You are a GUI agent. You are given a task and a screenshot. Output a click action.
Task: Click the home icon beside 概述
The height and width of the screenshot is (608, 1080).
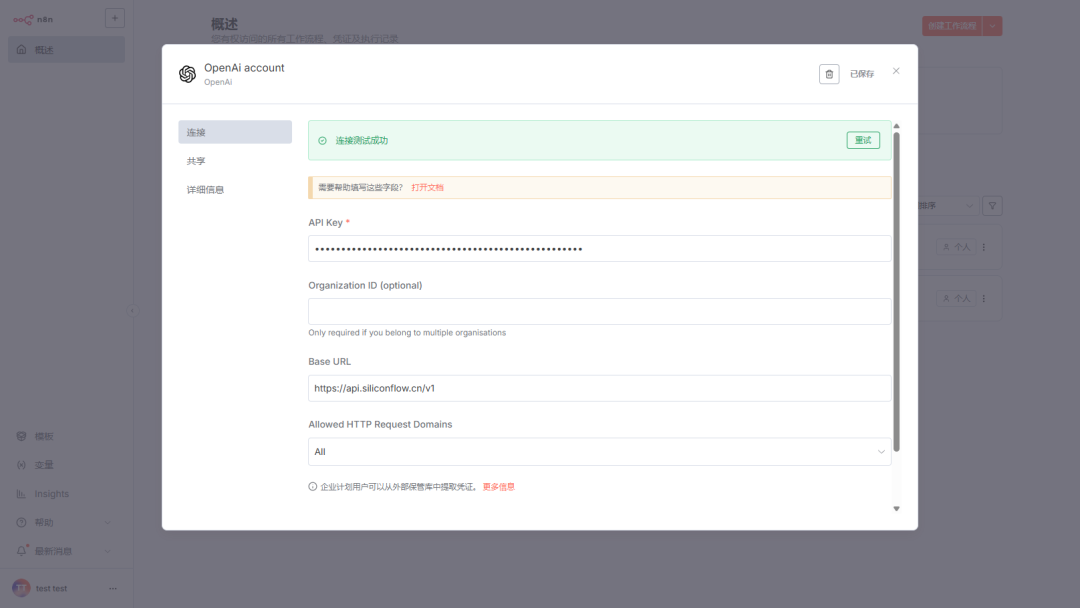click(21, 50)
